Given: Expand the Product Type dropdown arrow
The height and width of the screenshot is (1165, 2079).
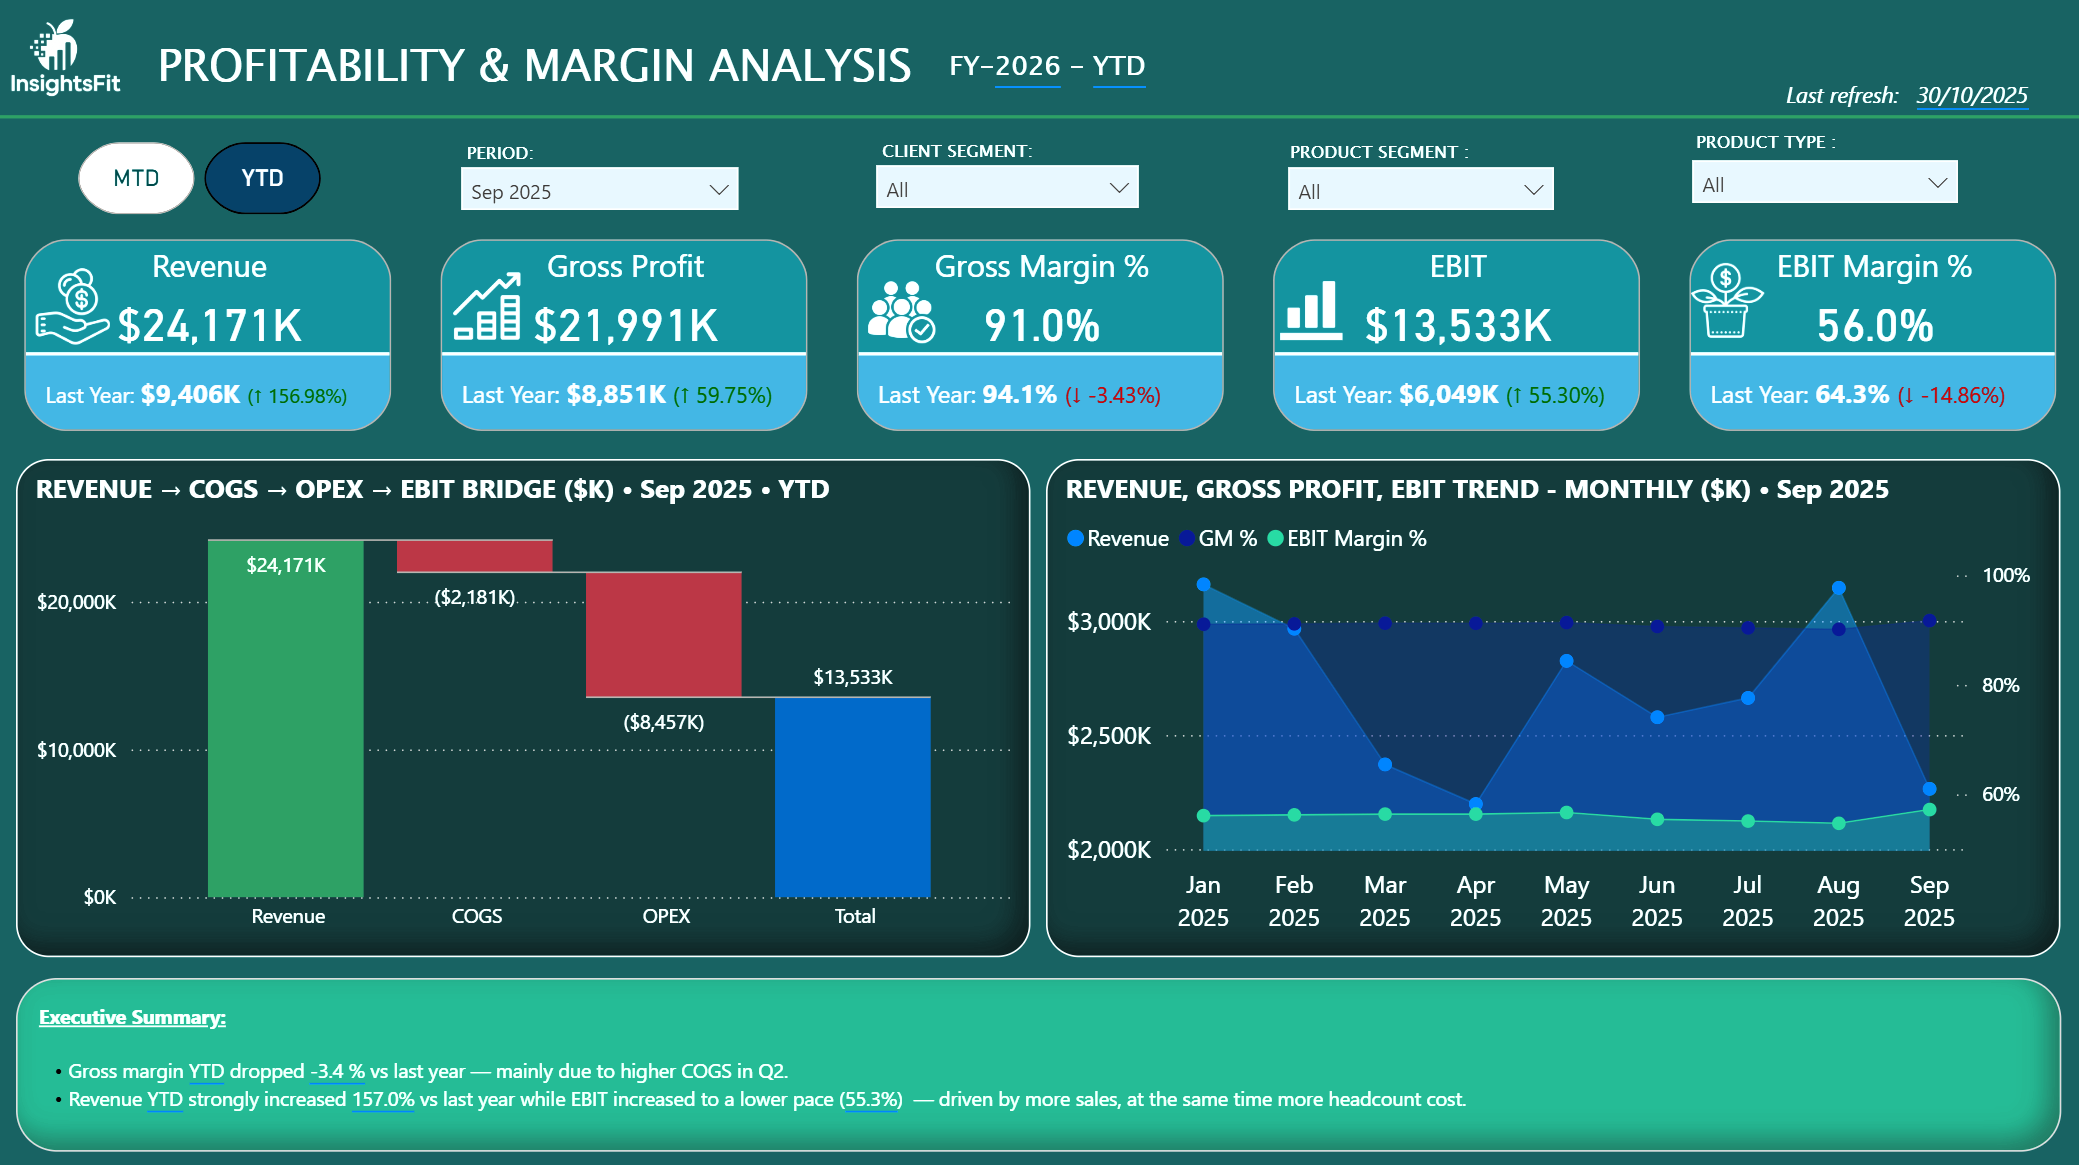Looking at the screenshot, I should pyautogui.click(x=1937, y=183).
